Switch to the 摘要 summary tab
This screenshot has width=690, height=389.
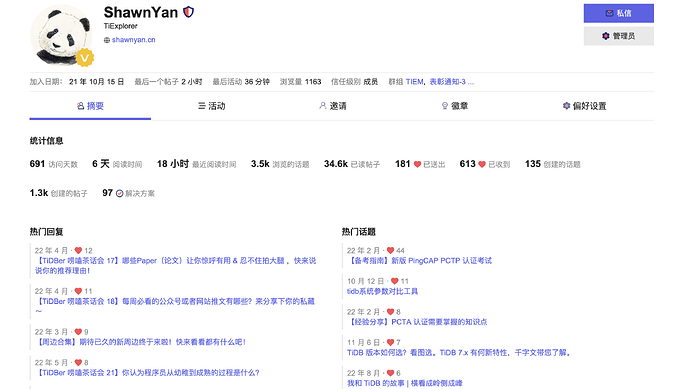(x=90, y=106)
